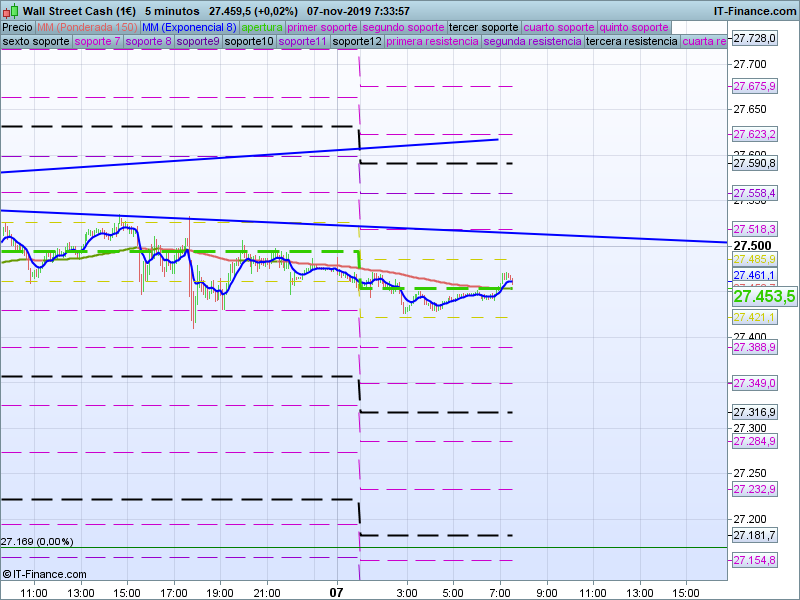The width and height of the screenshot is (800, 600).
Task: Select the sexto soporte indicator label
Action: (36, 42)
